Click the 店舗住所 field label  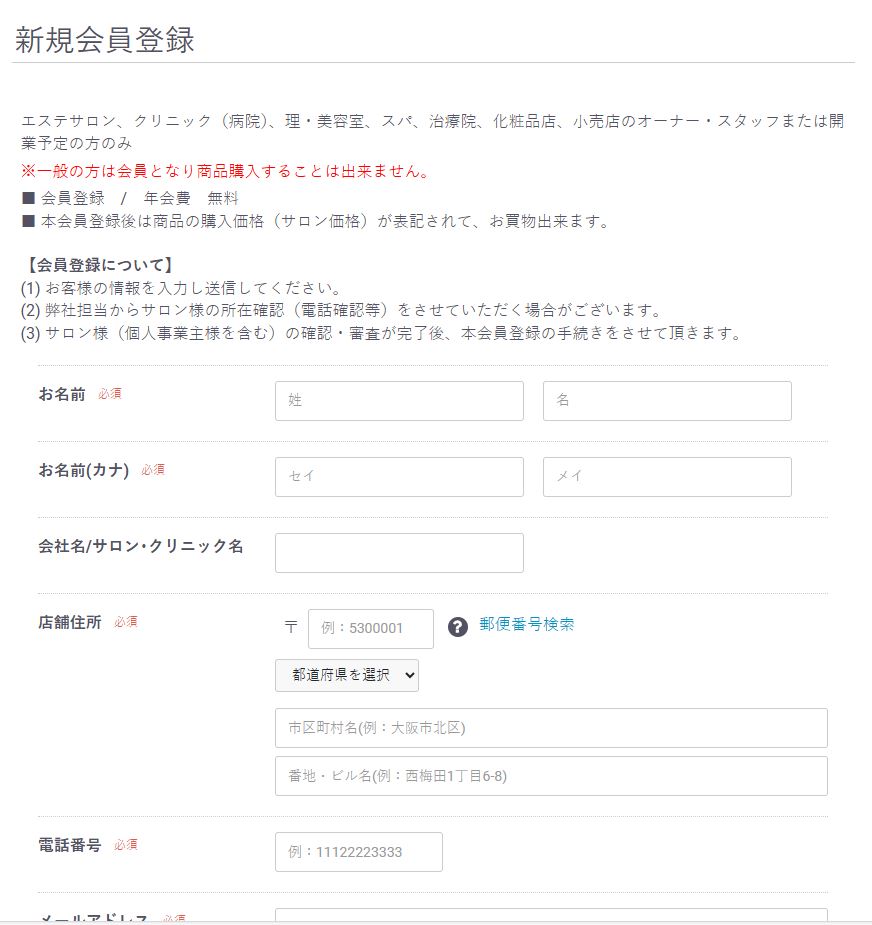(70, 622)
